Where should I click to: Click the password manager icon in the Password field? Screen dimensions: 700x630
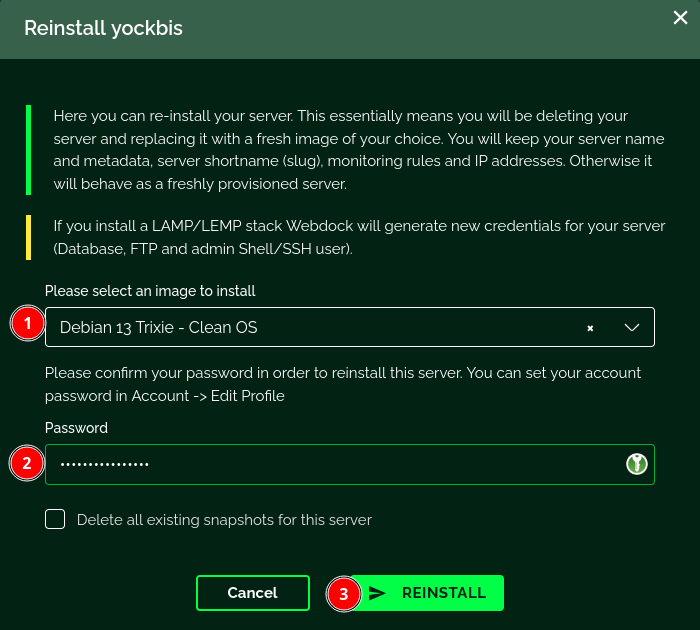coord(636,464)
